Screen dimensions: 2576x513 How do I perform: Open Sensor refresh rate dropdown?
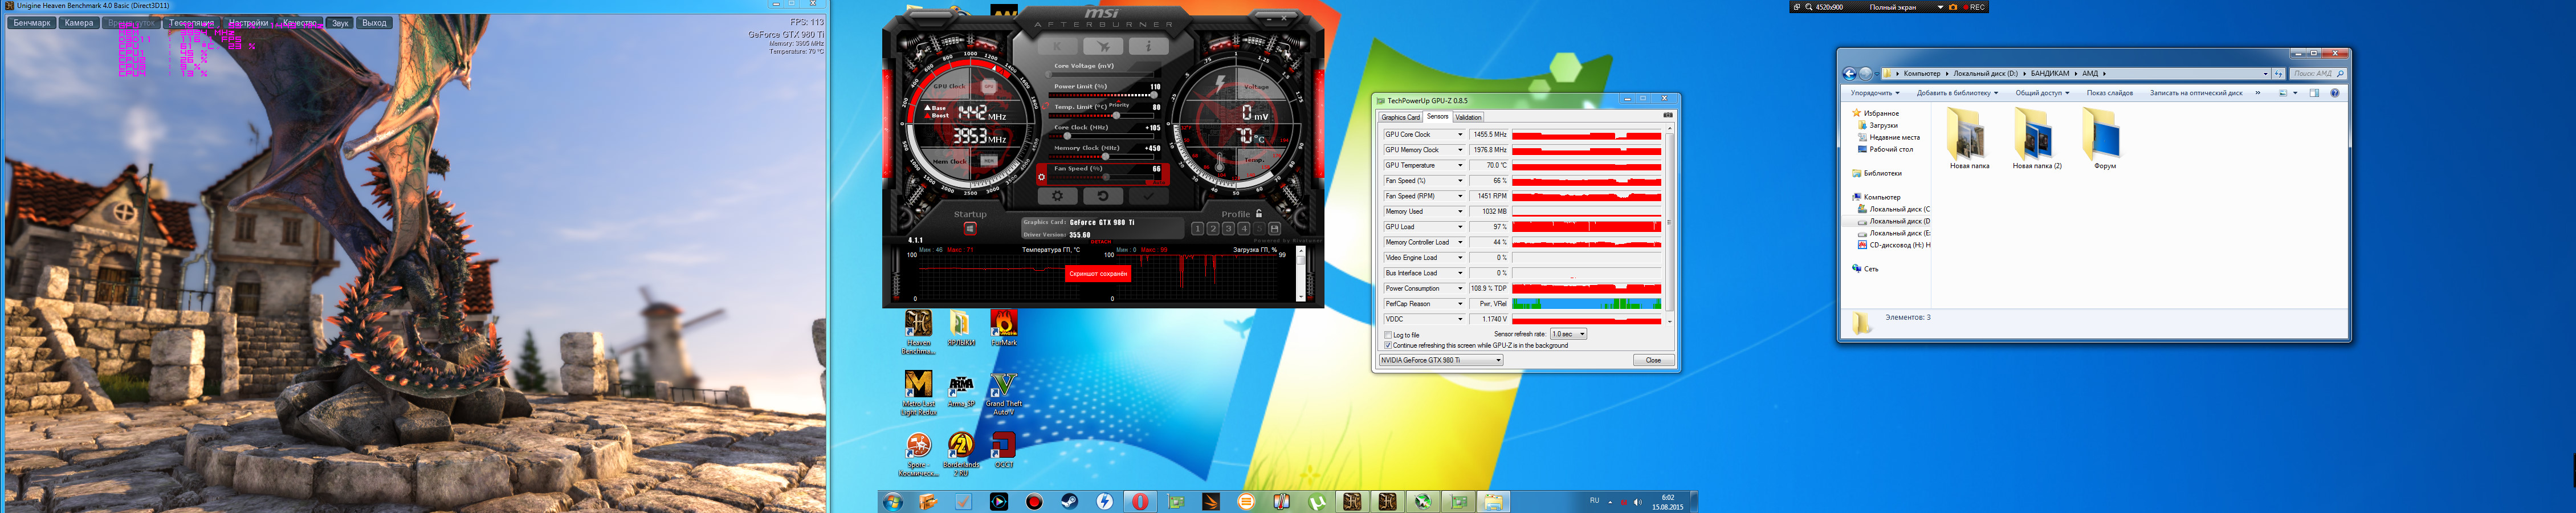tap(1568, 334)
